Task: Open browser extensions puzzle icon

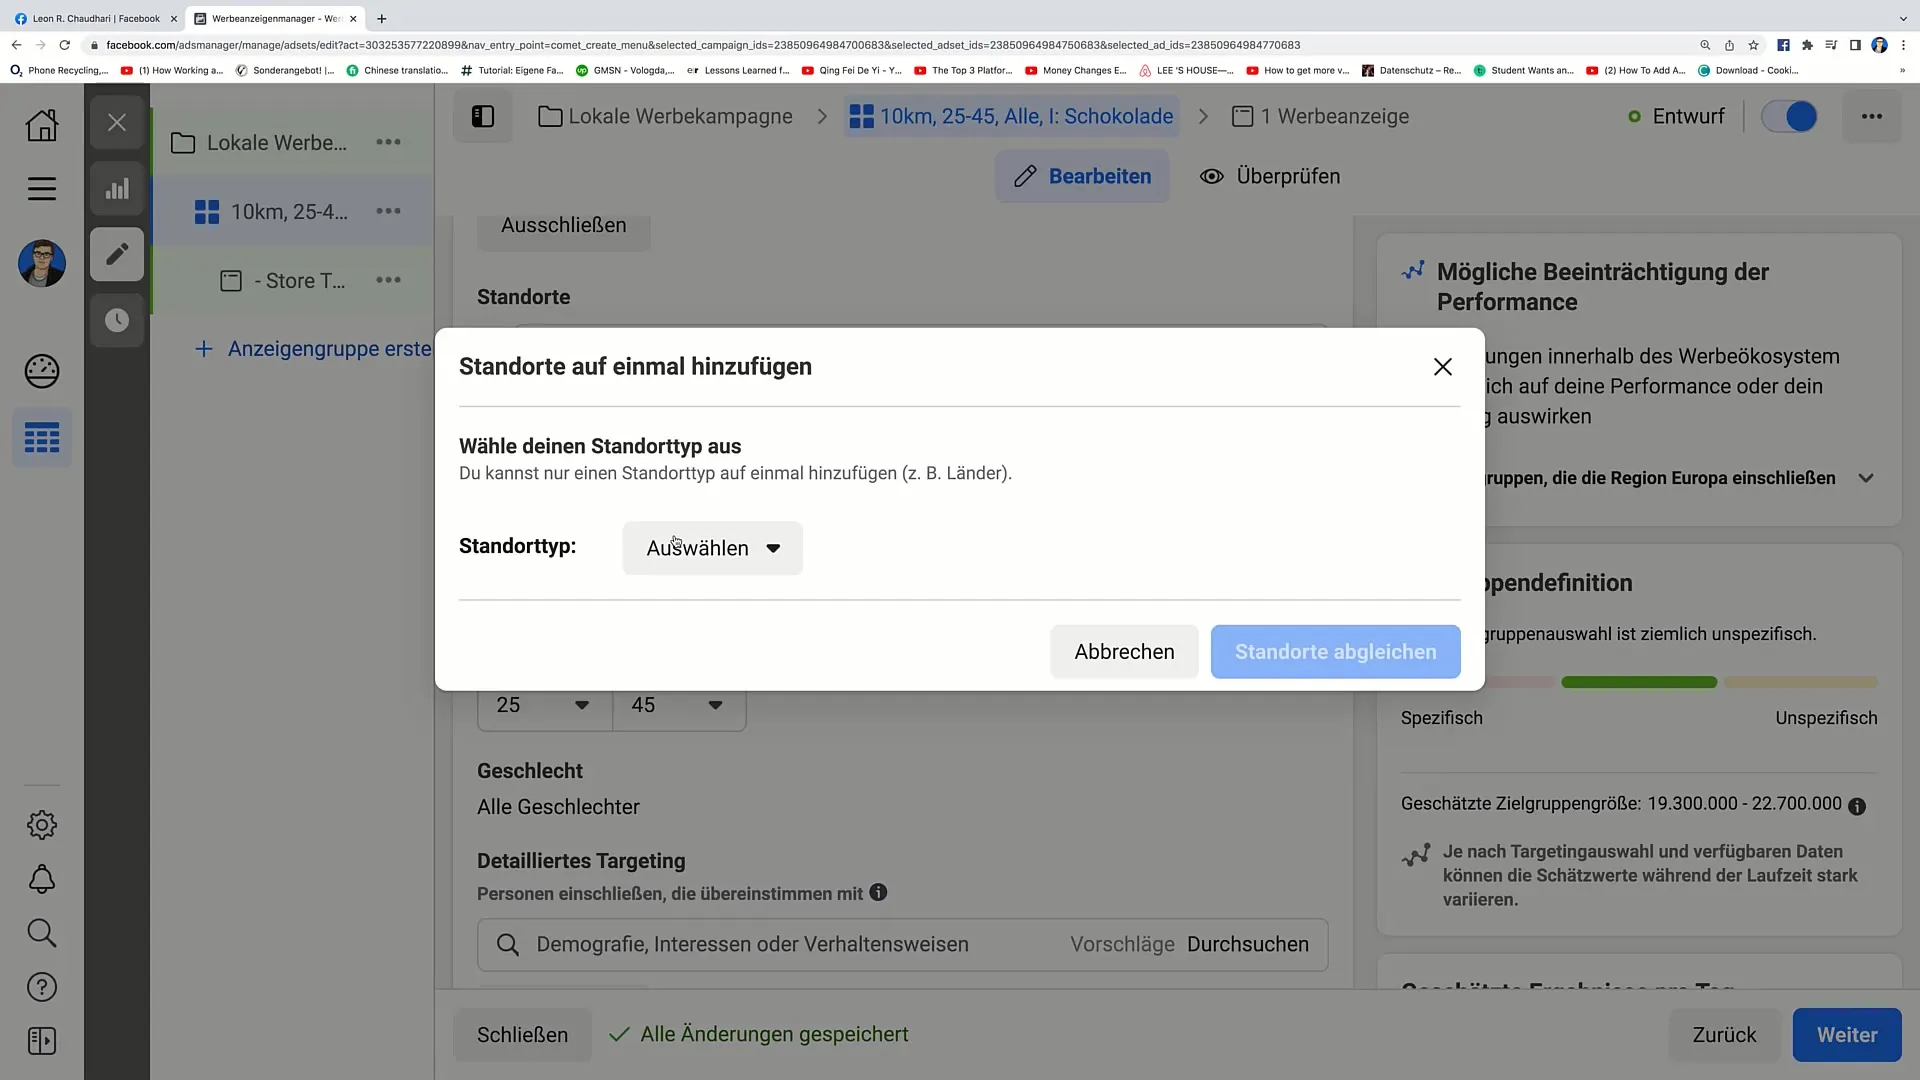Action: point(1807,45)
